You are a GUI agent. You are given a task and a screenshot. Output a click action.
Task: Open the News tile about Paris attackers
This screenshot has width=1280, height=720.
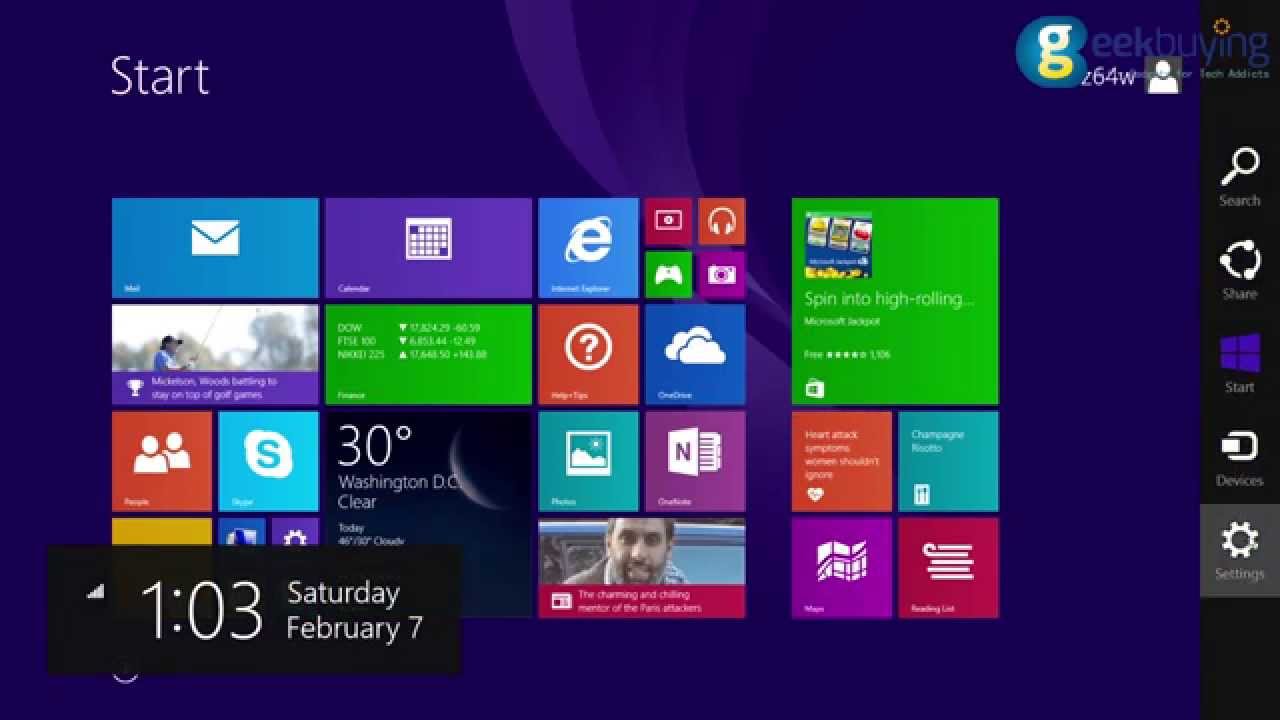pos(642,568)
